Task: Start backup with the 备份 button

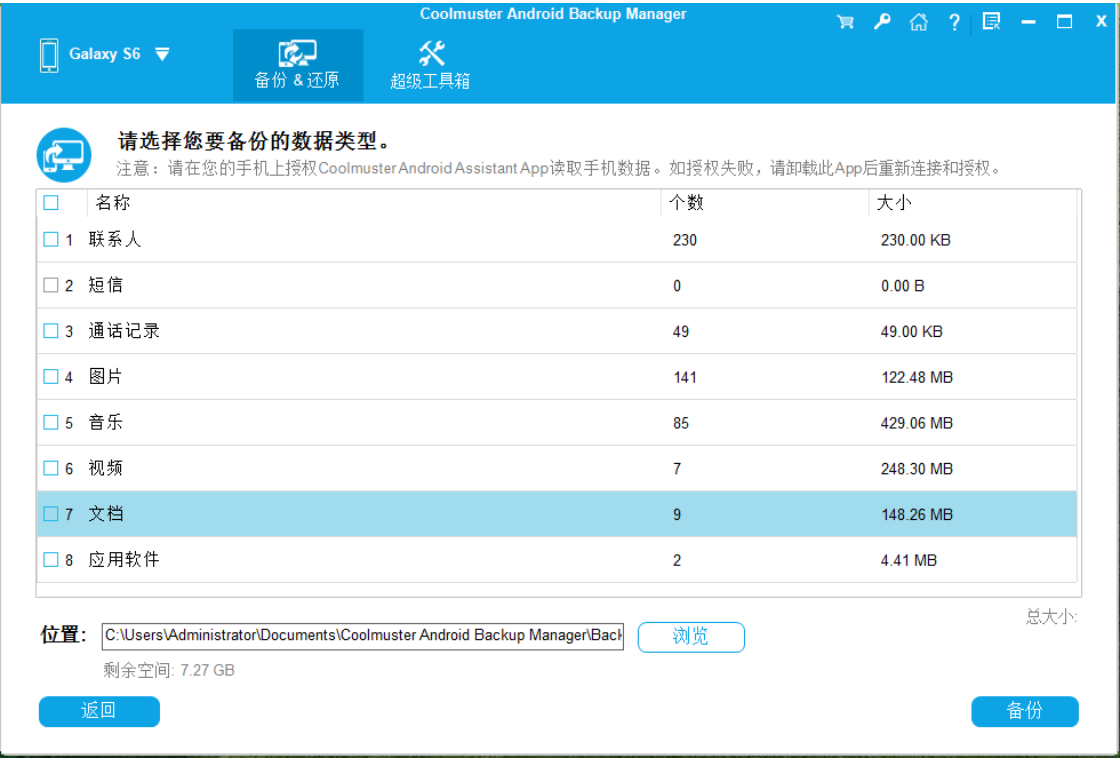Action: 1024,711
